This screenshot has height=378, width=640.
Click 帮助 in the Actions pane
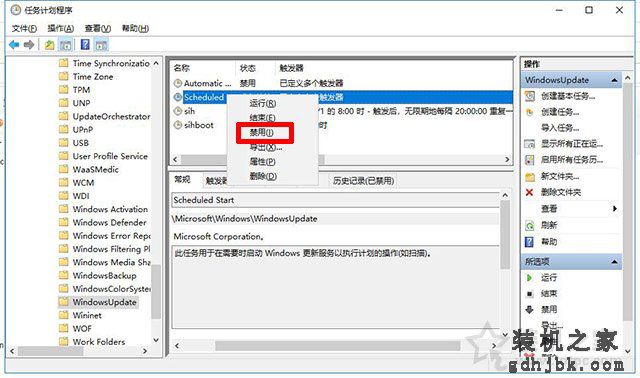pyautogui.click(x=549, y=242)
